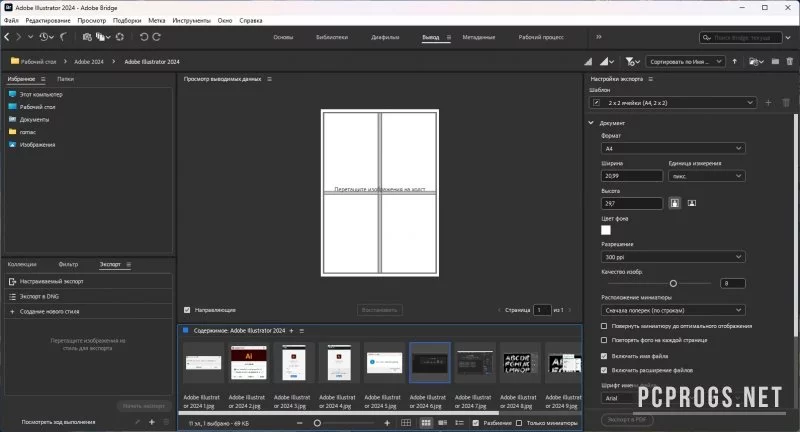Switch to the Папки tab

click(x=65, y=79)
